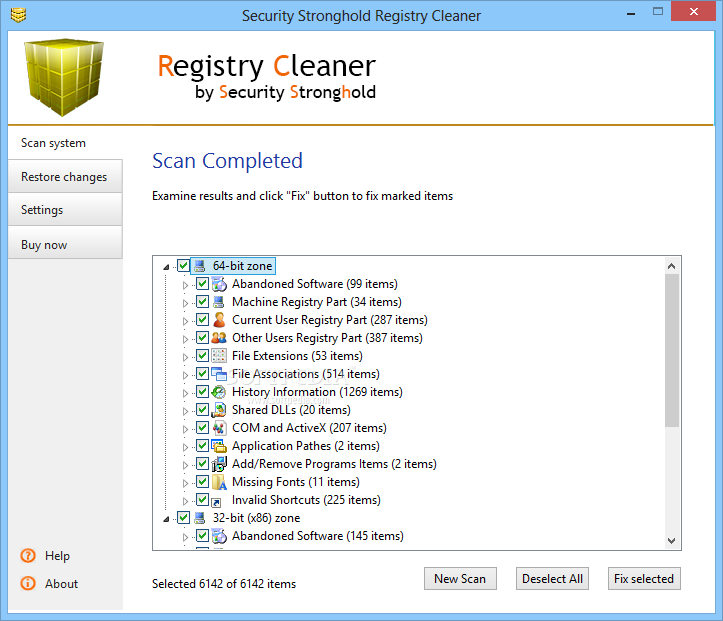Click the scroll down arrow of results list
Image resolution: width=723 pixels, height=621 pixels.
(x=672, y=541)
